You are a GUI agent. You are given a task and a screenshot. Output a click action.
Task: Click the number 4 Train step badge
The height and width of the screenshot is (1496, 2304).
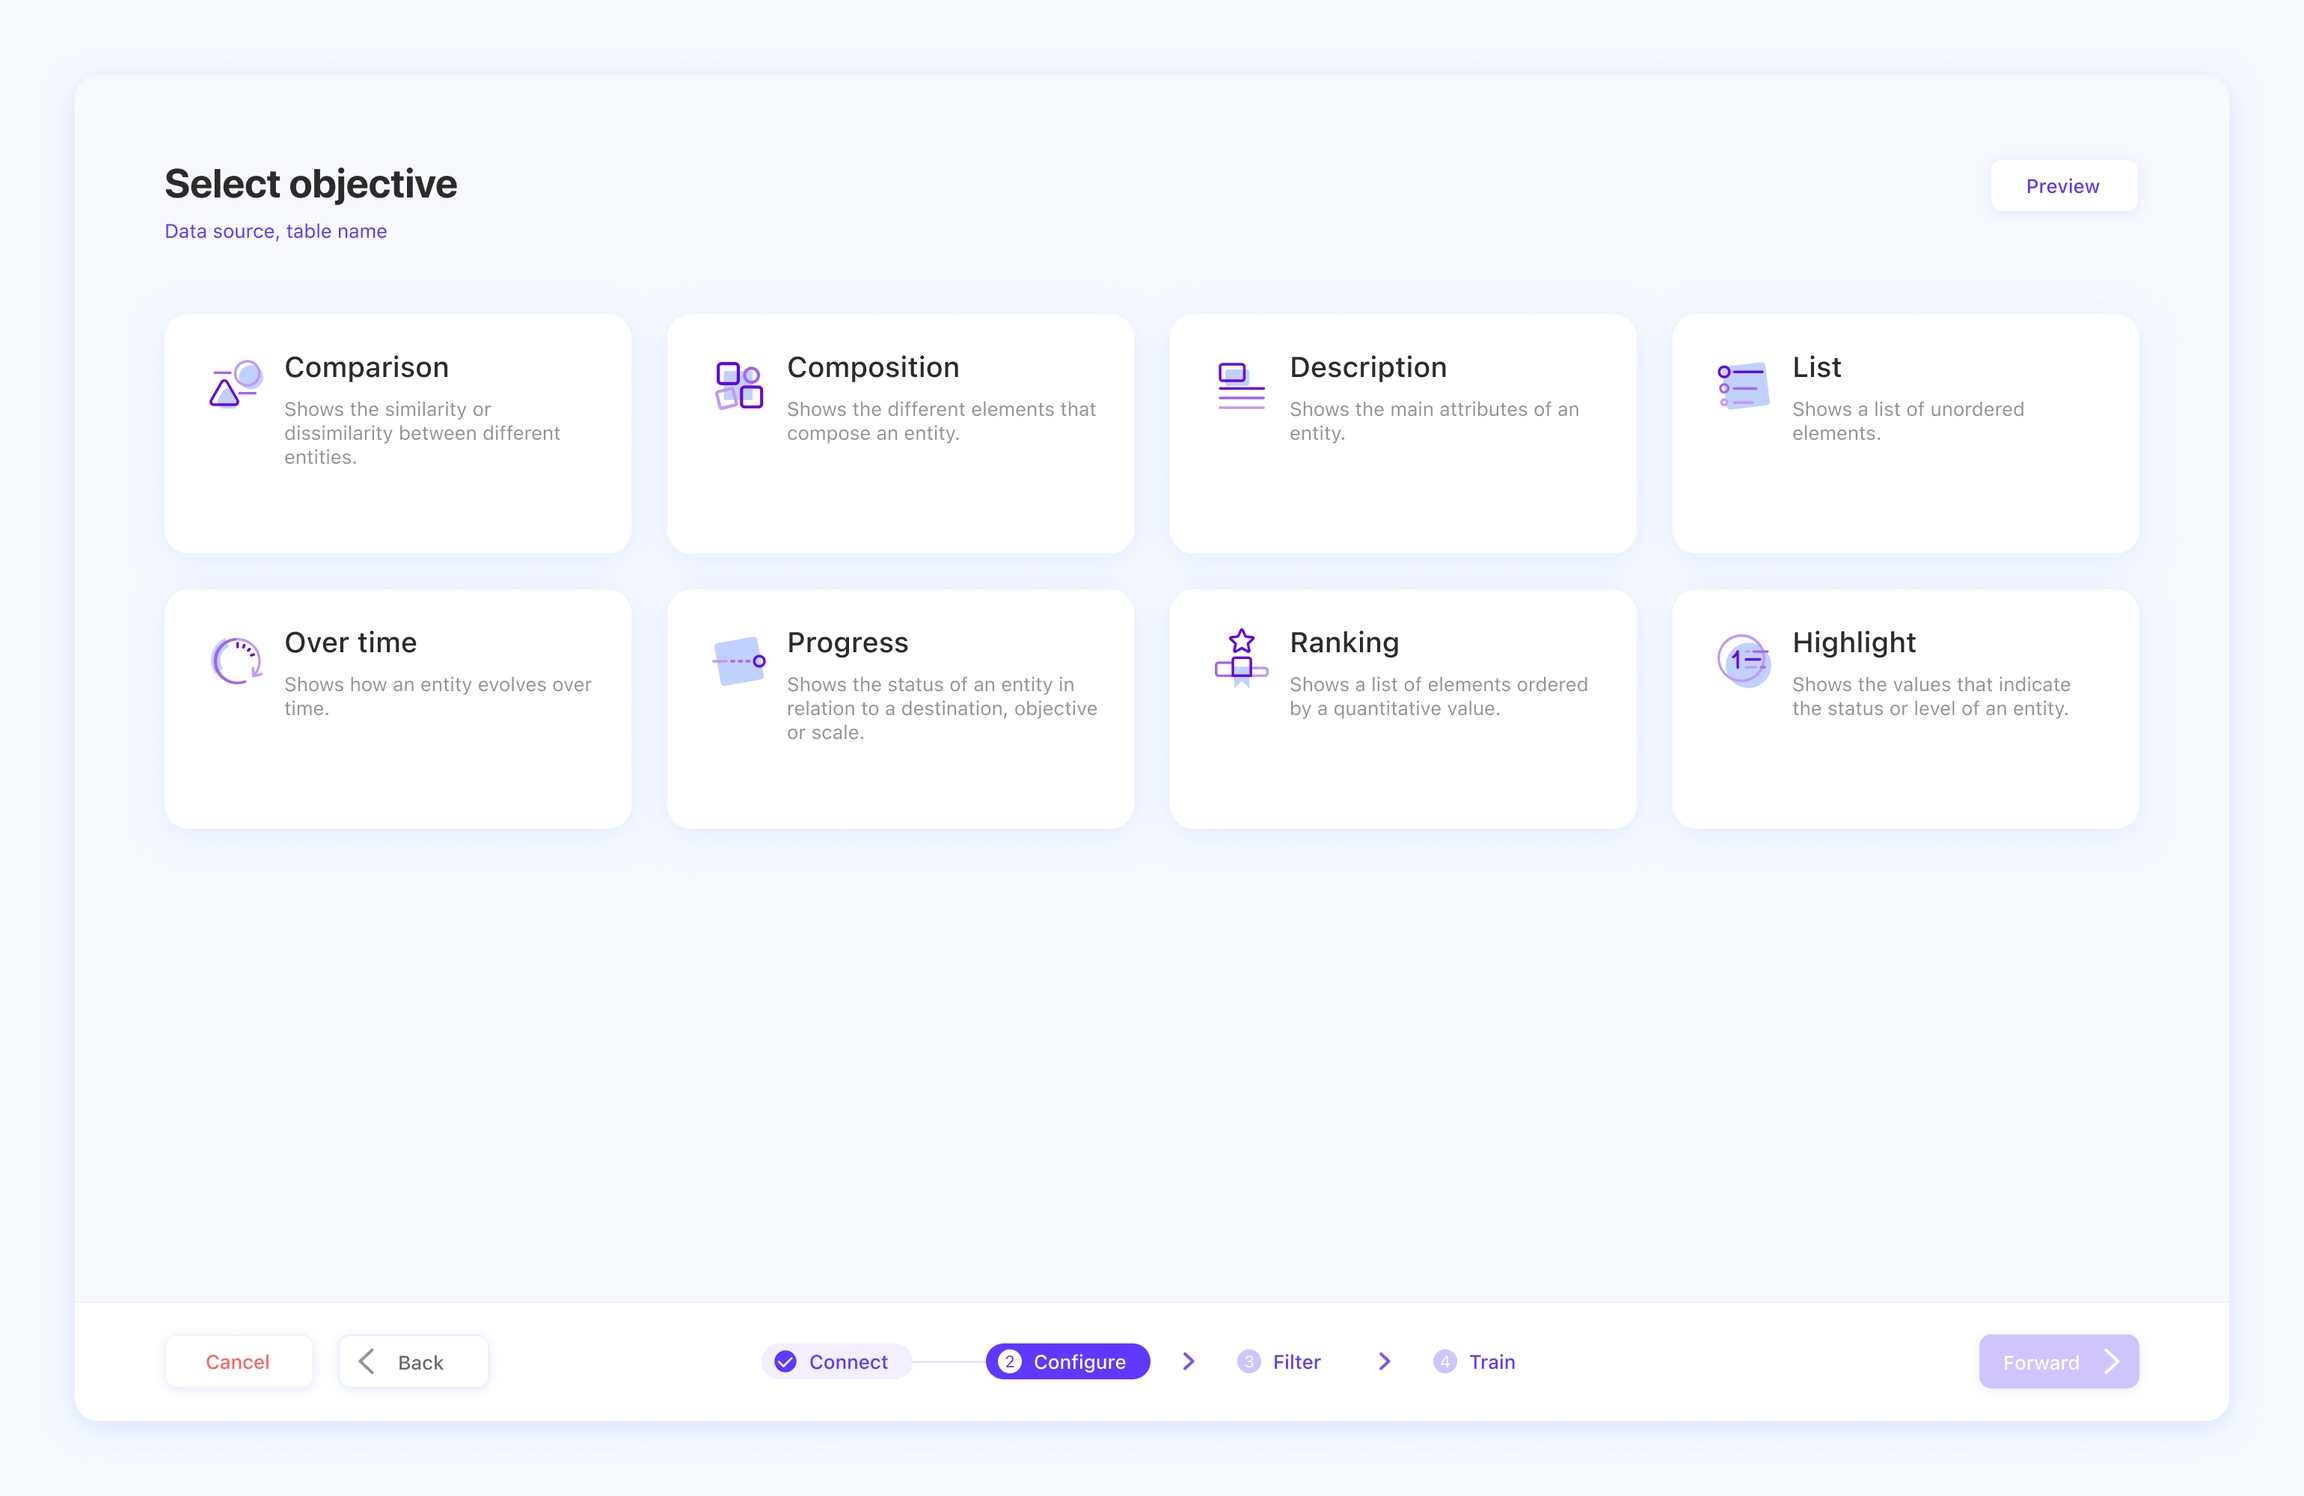point(1445,1361)
